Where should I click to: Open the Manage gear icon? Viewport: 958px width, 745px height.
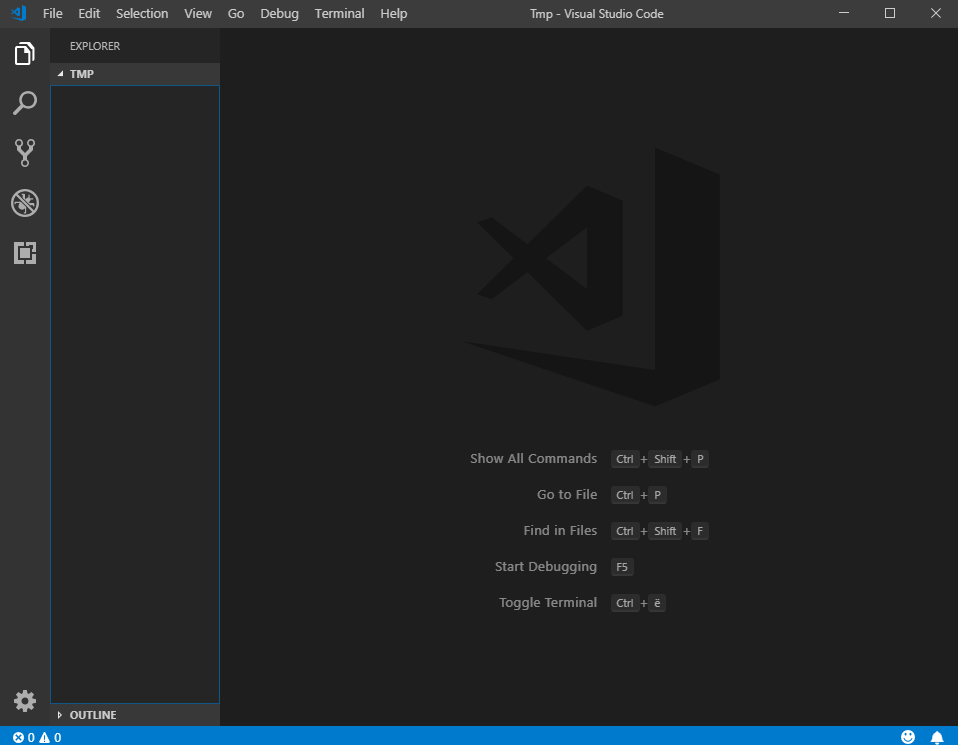[x=24, y=701]
